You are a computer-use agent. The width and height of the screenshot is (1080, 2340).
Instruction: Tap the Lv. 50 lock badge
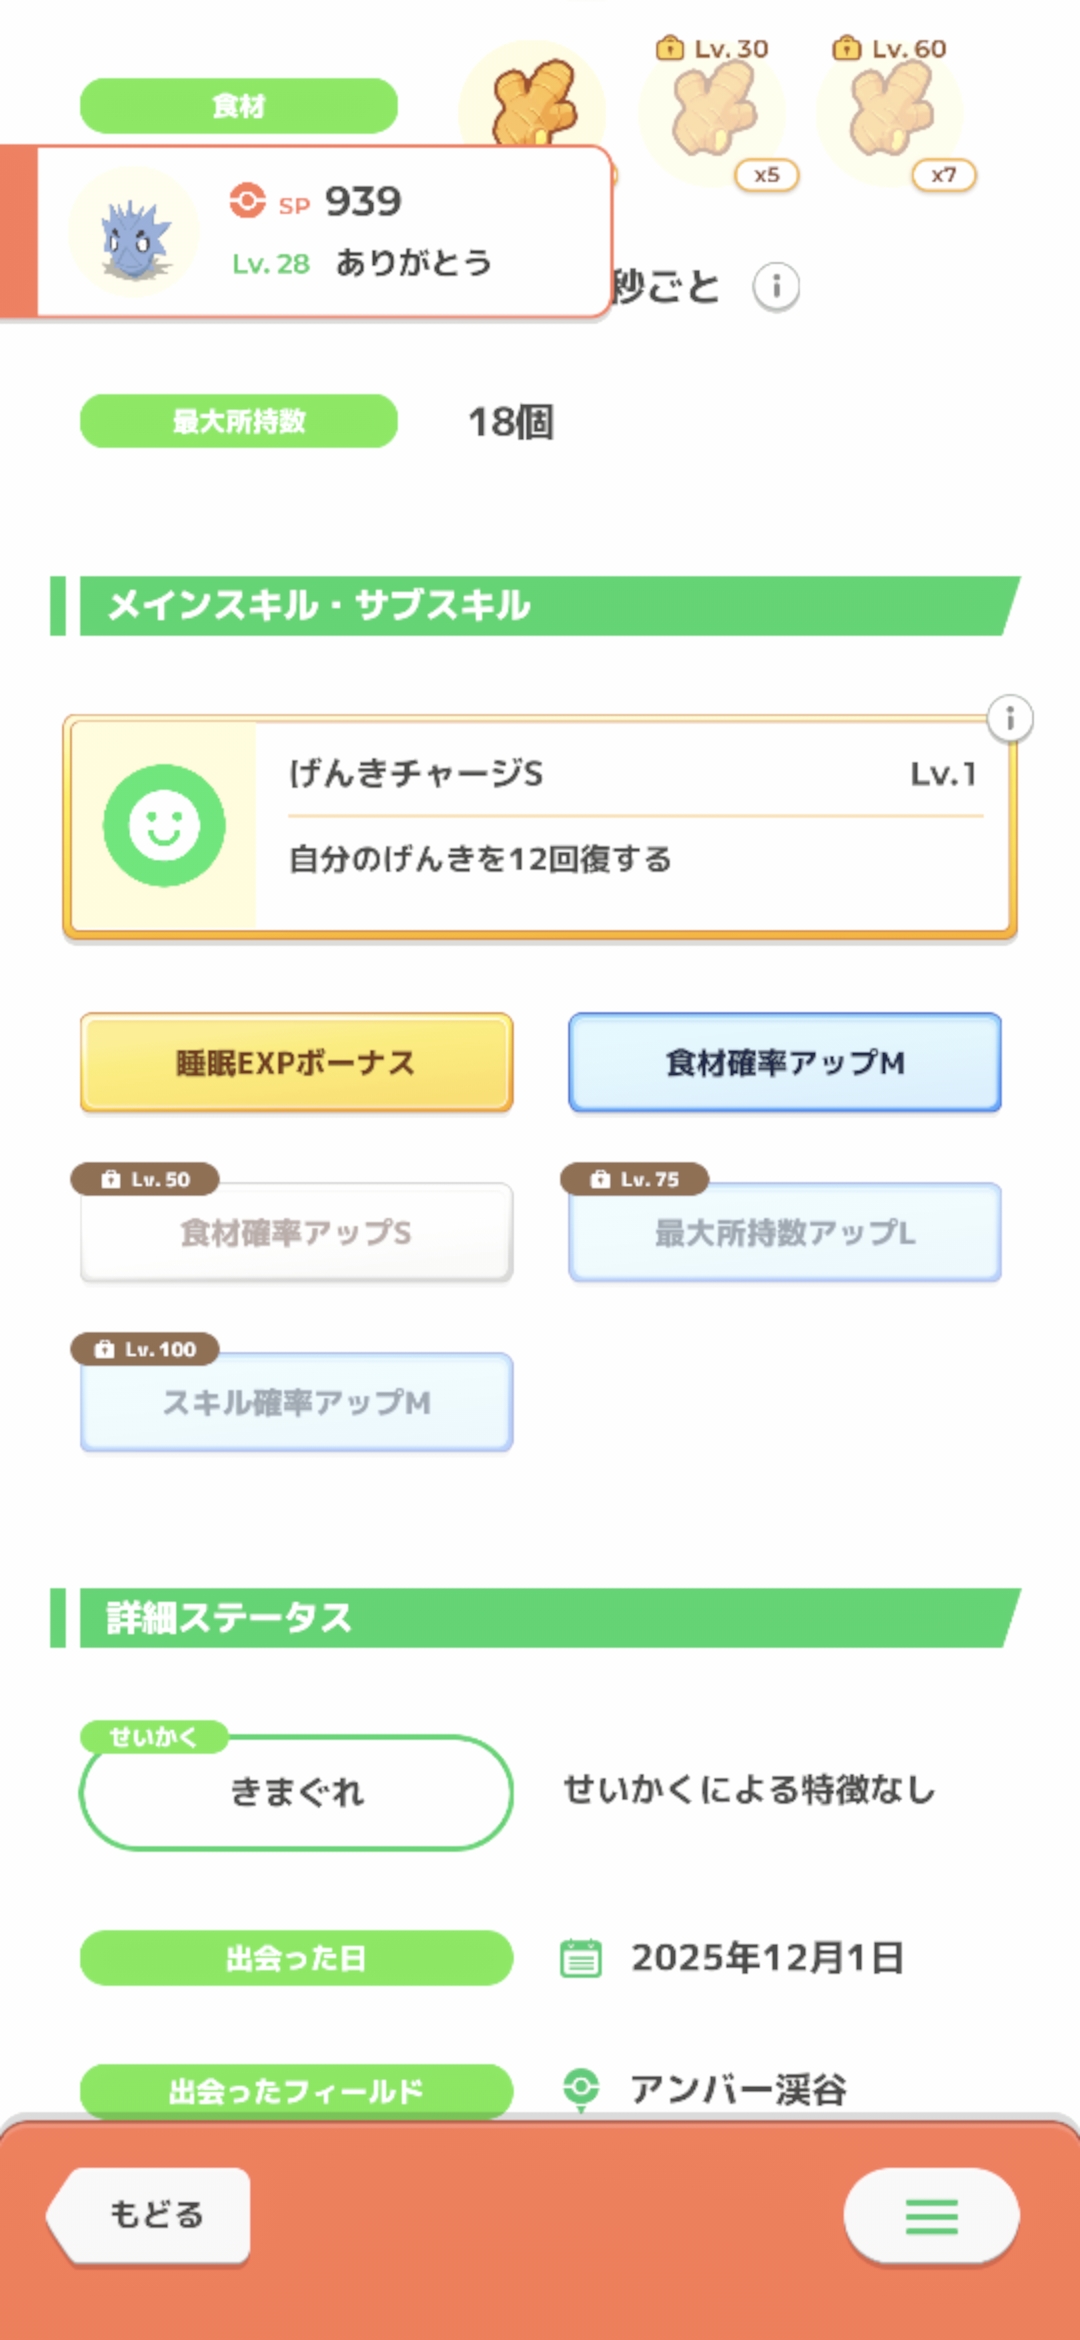coord(146,1179)
